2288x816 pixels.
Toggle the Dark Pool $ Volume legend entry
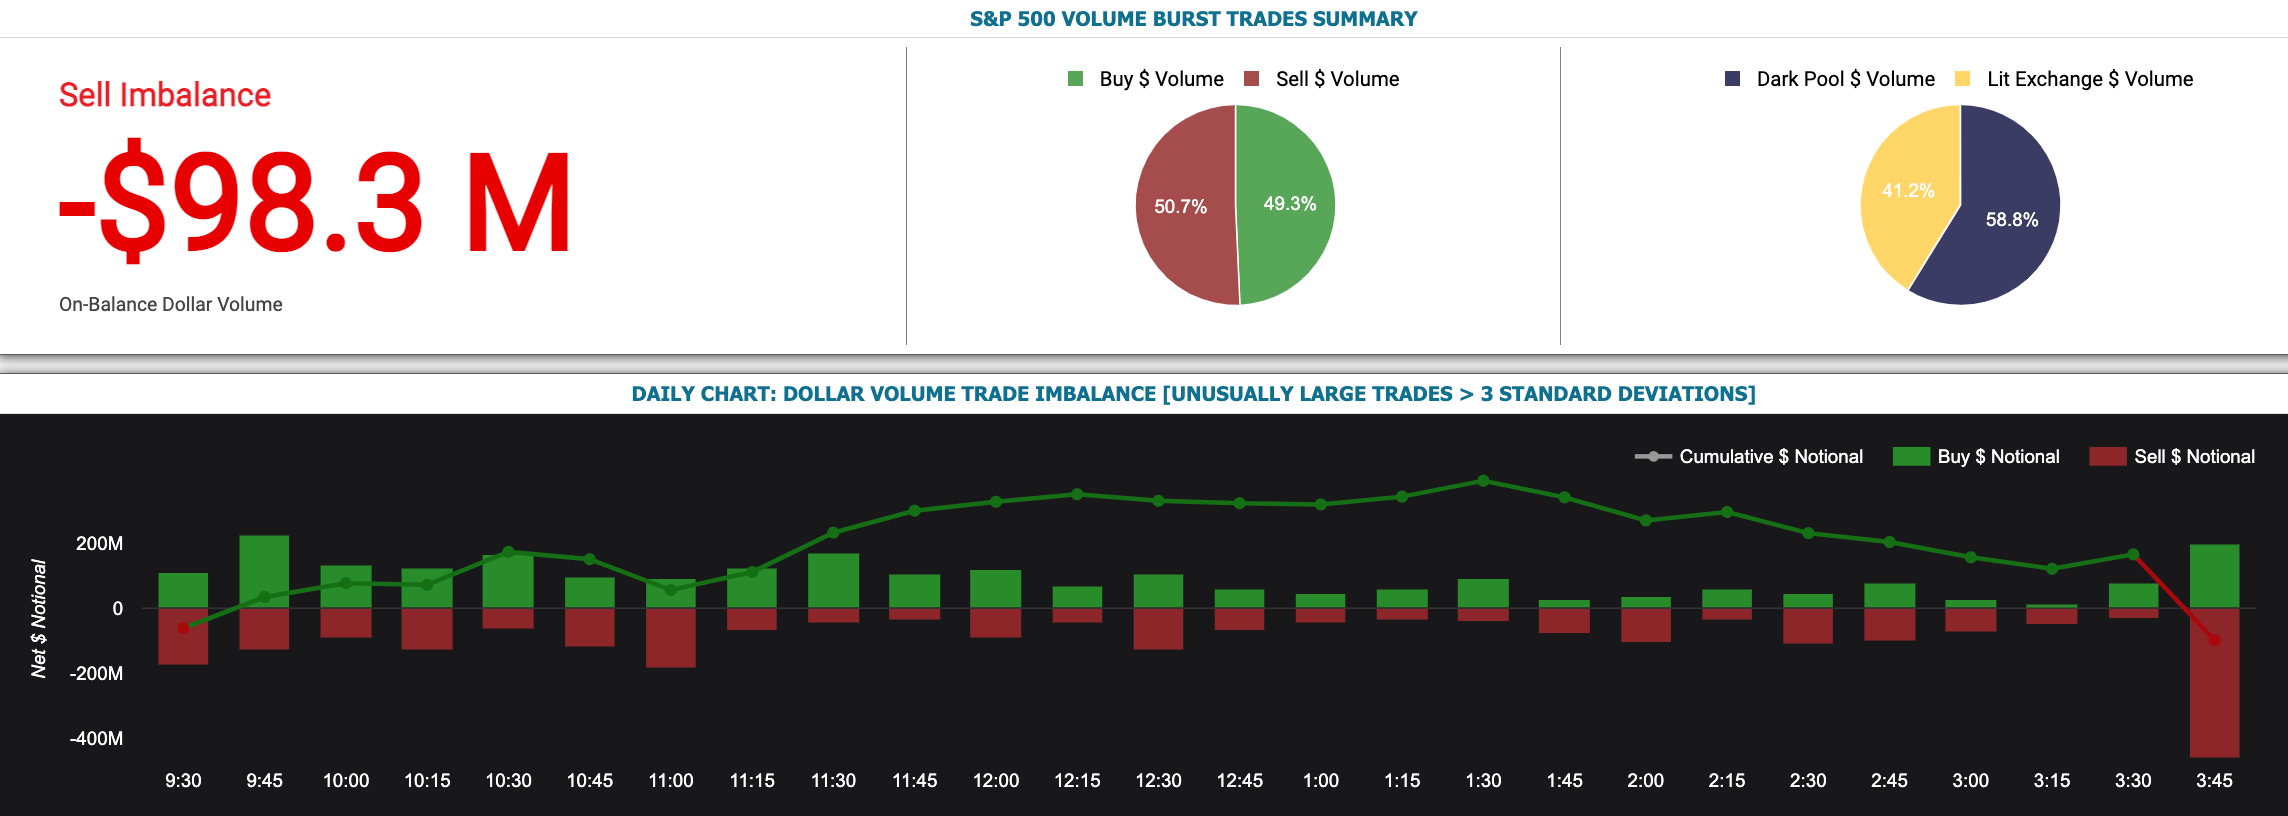pos(1830,79)
